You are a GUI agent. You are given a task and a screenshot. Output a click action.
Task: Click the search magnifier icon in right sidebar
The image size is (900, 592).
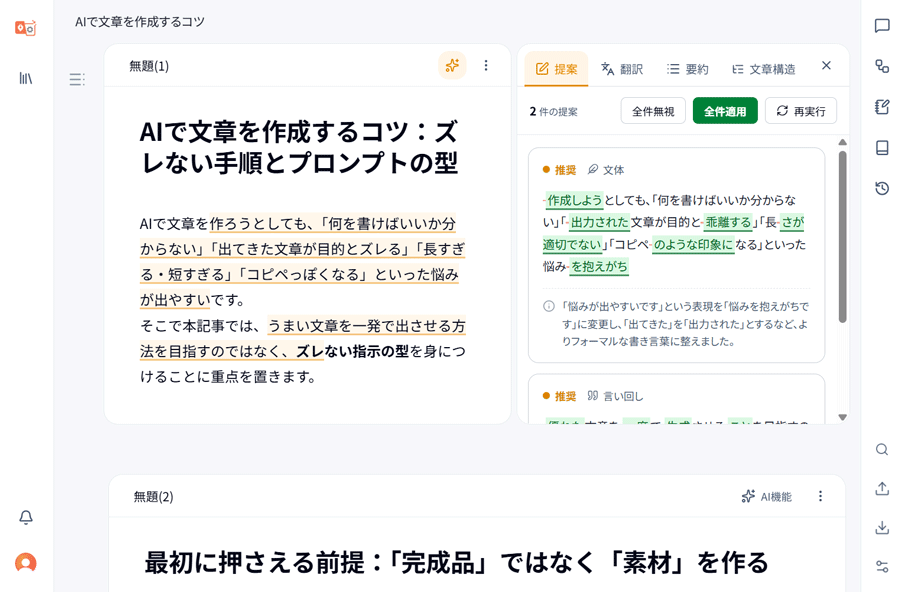coord(882,450)
